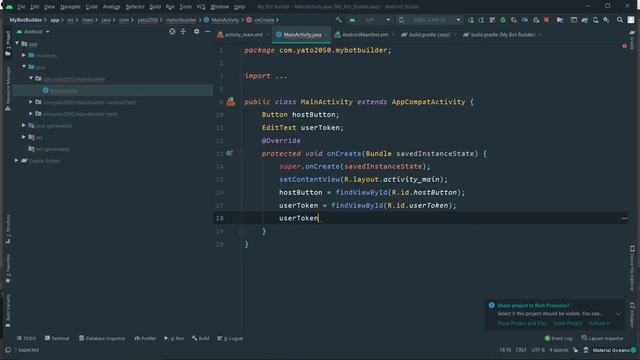
Task: Switch to AndroidManifest.xml tab
Action: pyautogui.click(x=365, y=35)
